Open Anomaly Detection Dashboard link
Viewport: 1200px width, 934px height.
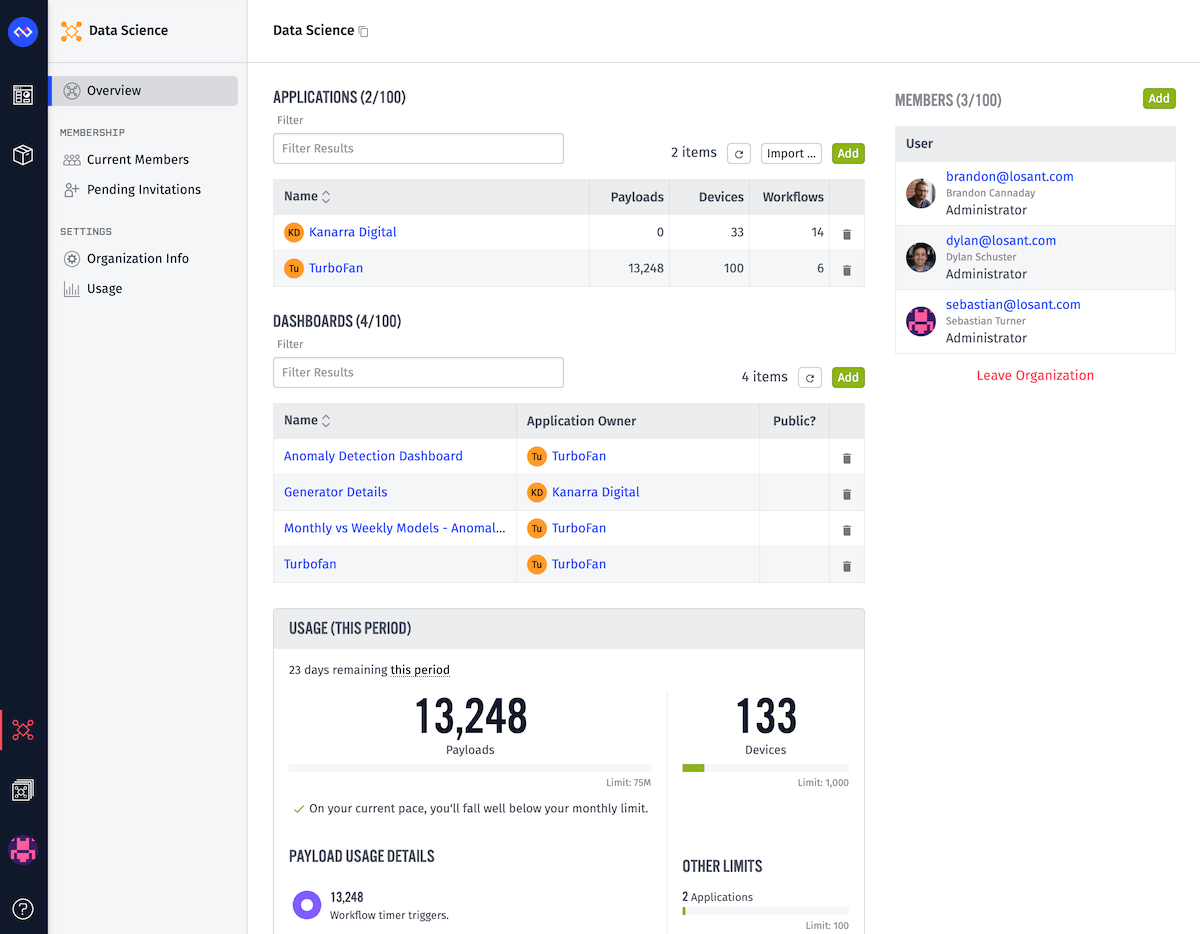tap(373, 456)
